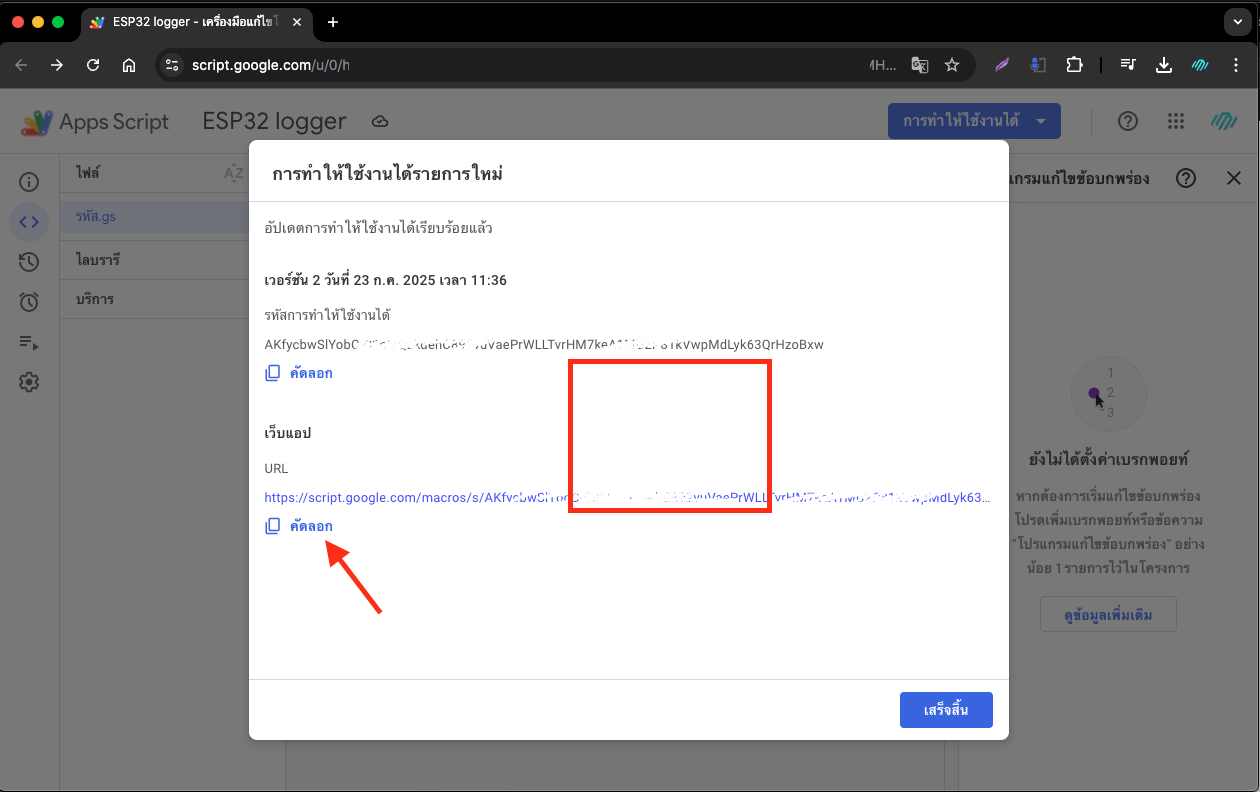This screenshot has width=1260, height=792.
Task: Click the Google apps grid icon
Action: pos(1176,121)
